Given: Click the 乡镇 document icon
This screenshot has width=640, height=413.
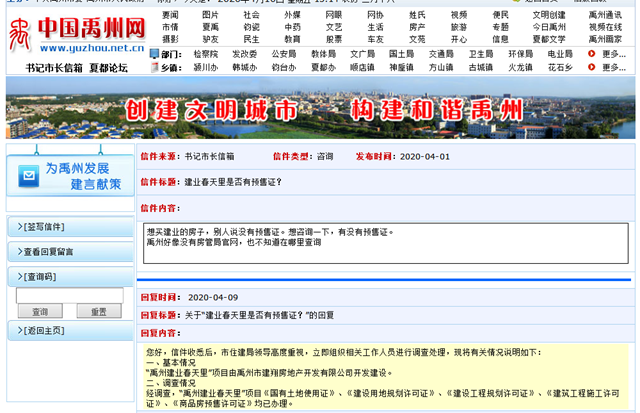Looking at the screenshot, I should point(154,67).
